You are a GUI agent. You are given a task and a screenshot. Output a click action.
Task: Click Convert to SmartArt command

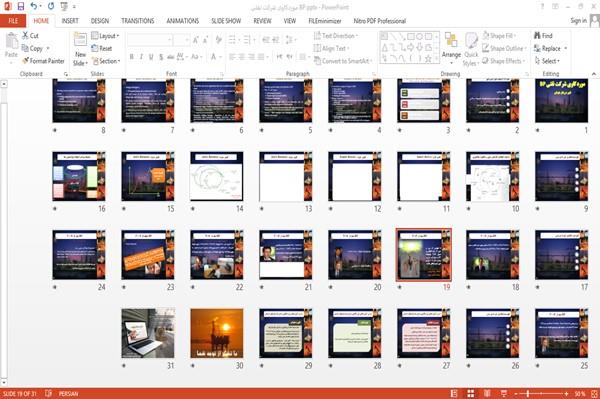342,61
